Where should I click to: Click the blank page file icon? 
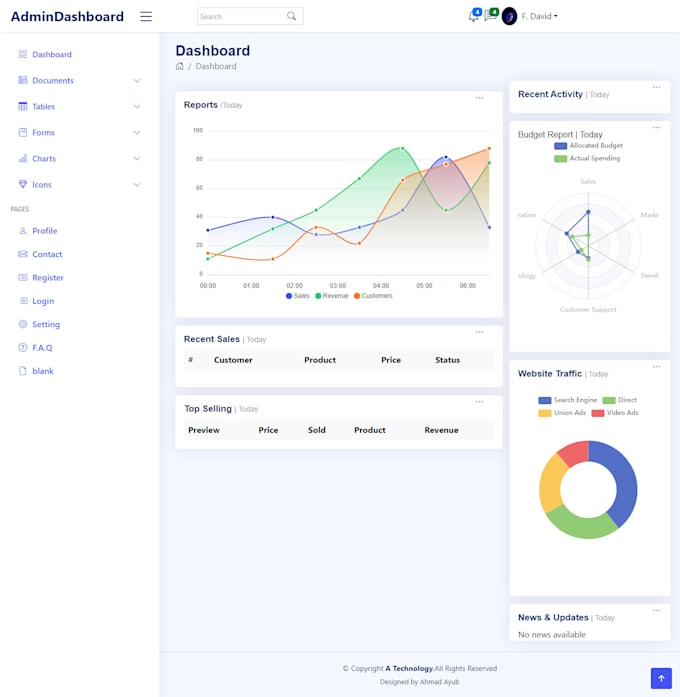23,371
